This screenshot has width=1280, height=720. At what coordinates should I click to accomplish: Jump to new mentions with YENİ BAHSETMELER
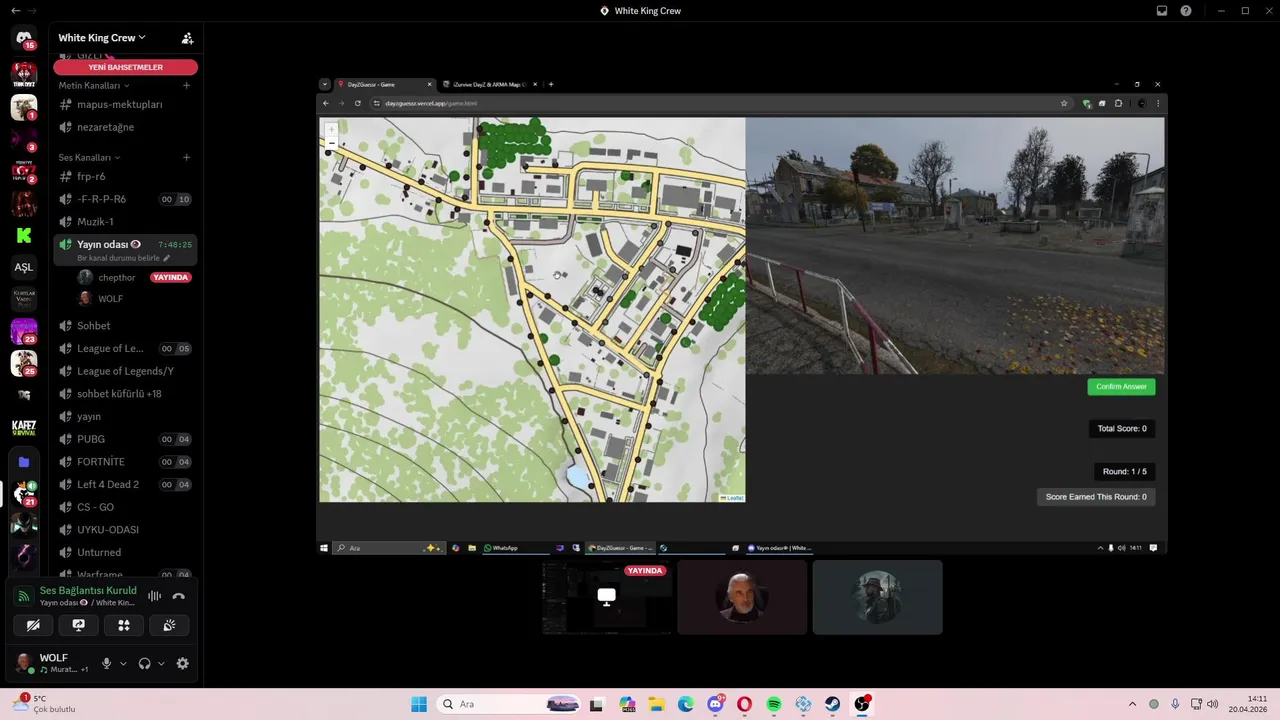(x=125, y=67)
